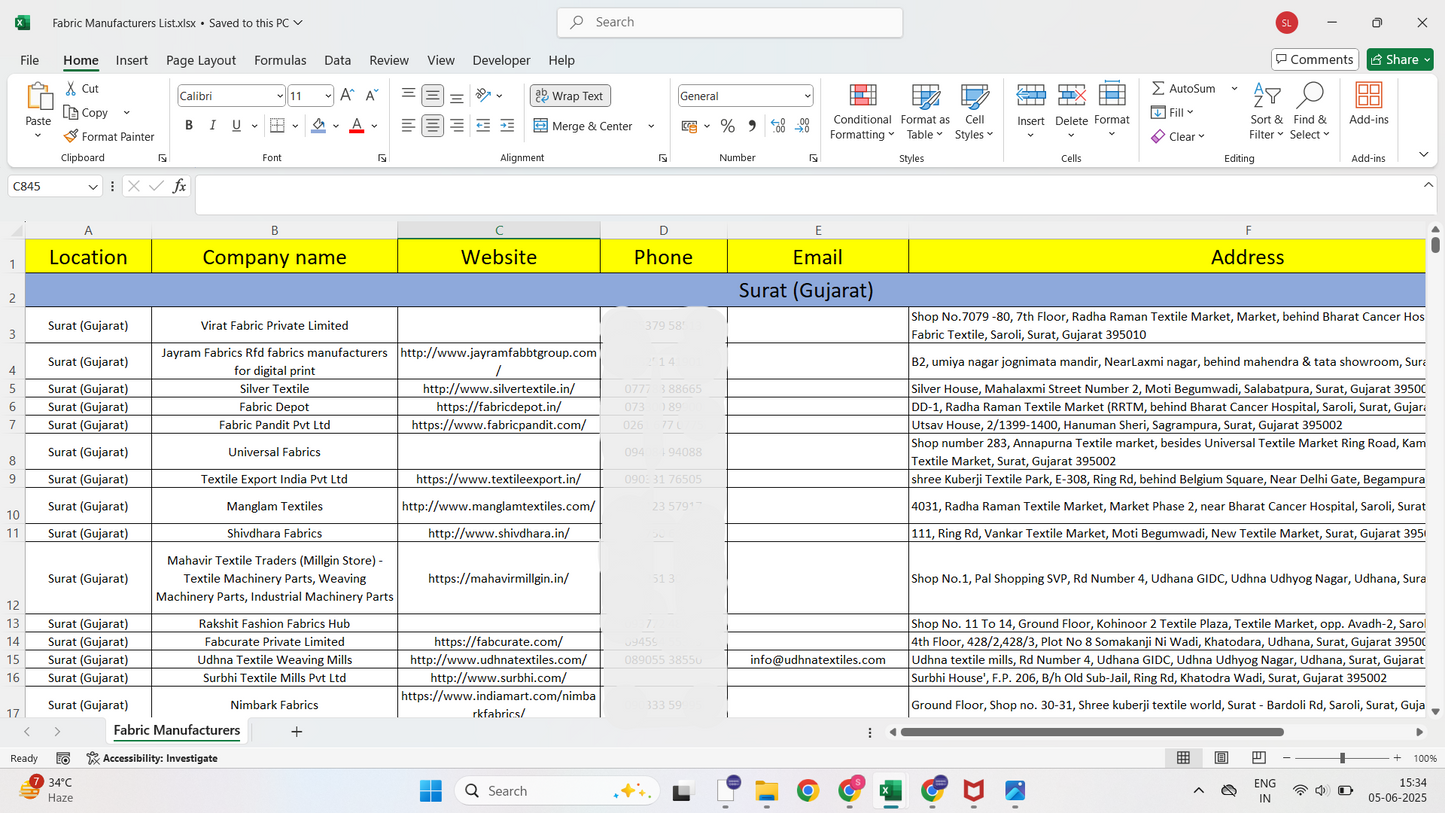Apply Percent Style to the cell
The image size is (1445, 813).
coord(727,125)
